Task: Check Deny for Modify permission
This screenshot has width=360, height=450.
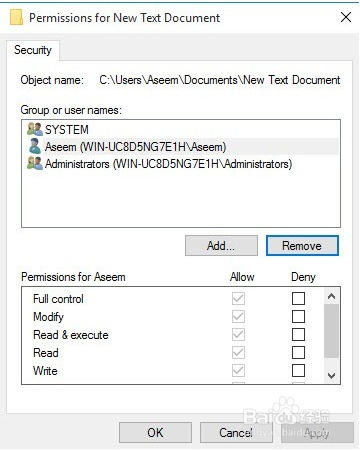Action: click(298, 317)
